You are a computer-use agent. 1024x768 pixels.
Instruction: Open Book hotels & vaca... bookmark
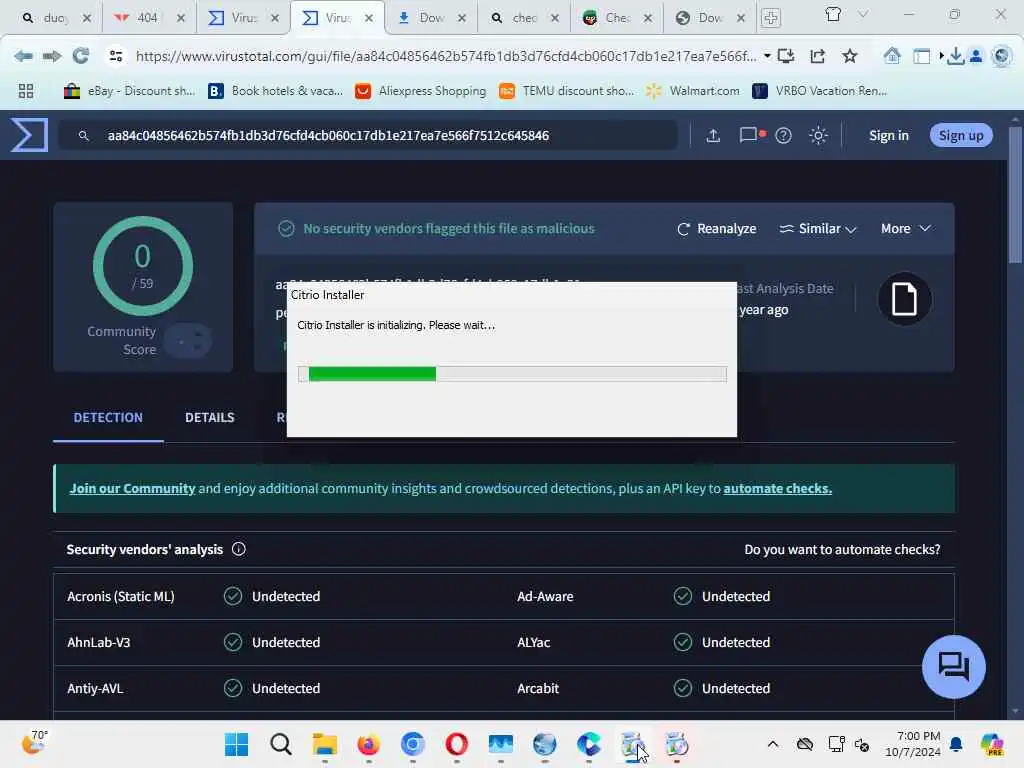click(x=276, y=91)
